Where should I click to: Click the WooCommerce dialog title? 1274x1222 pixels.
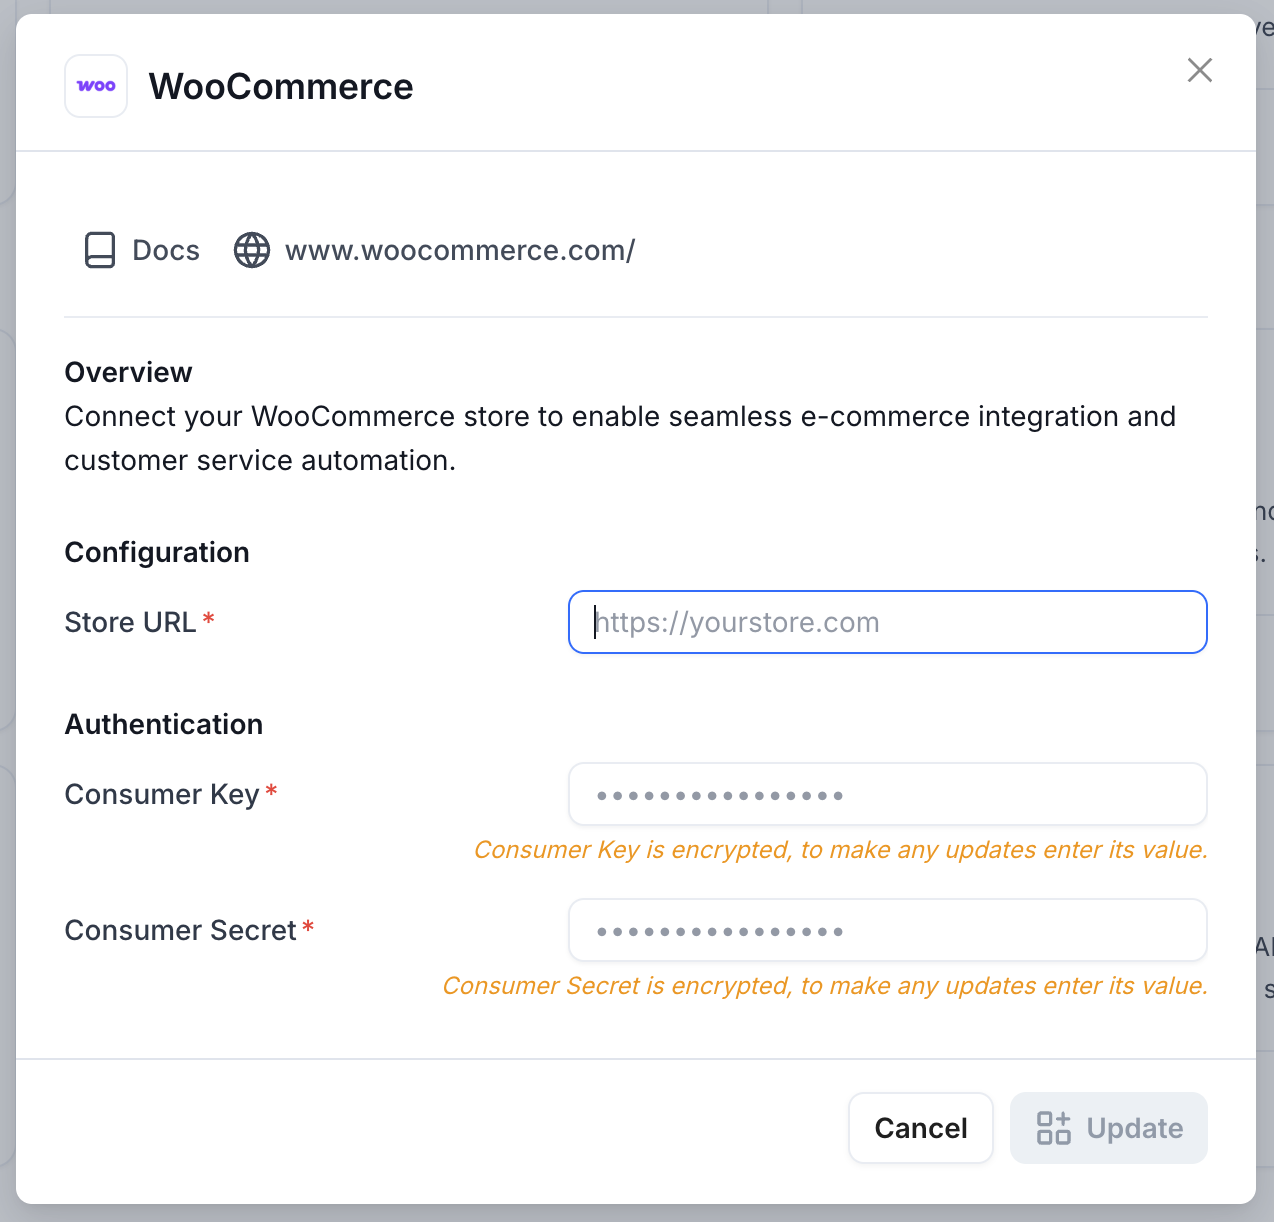281,86
